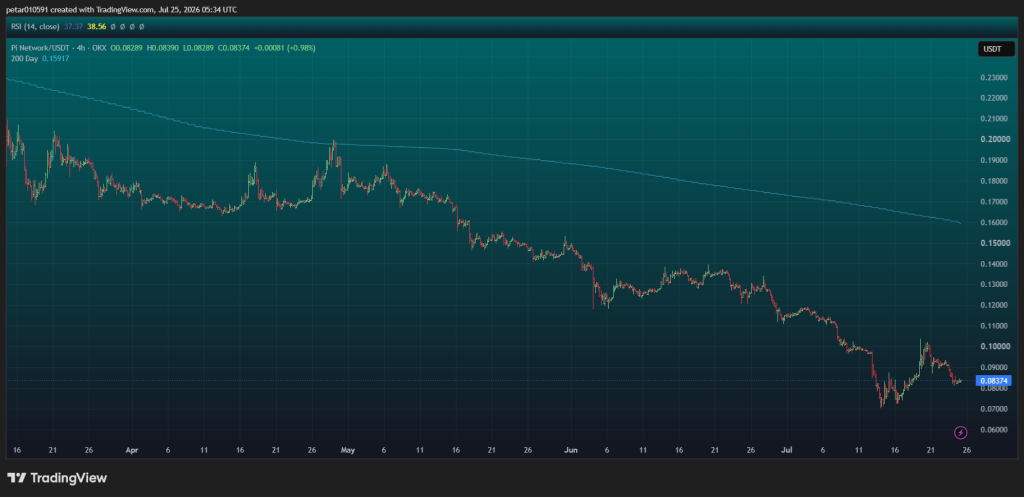Viewport: 1024px width, 497px height.
Task: Click the change value +0.00081 (+0.98%)
Action: coord(285,48)
